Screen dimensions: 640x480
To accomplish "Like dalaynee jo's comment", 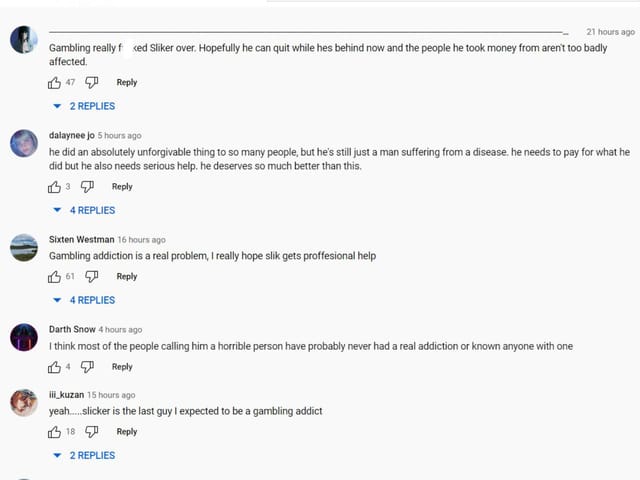I will click(55, 187).
